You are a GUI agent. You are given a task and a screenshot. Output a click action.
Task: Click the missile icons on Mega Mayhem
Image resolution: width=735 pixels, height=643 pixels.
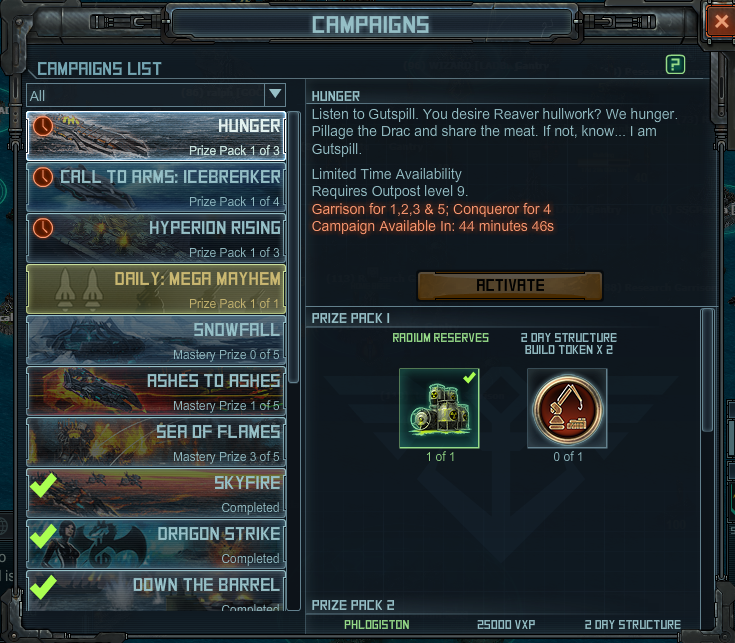click(x=79, y=289)
